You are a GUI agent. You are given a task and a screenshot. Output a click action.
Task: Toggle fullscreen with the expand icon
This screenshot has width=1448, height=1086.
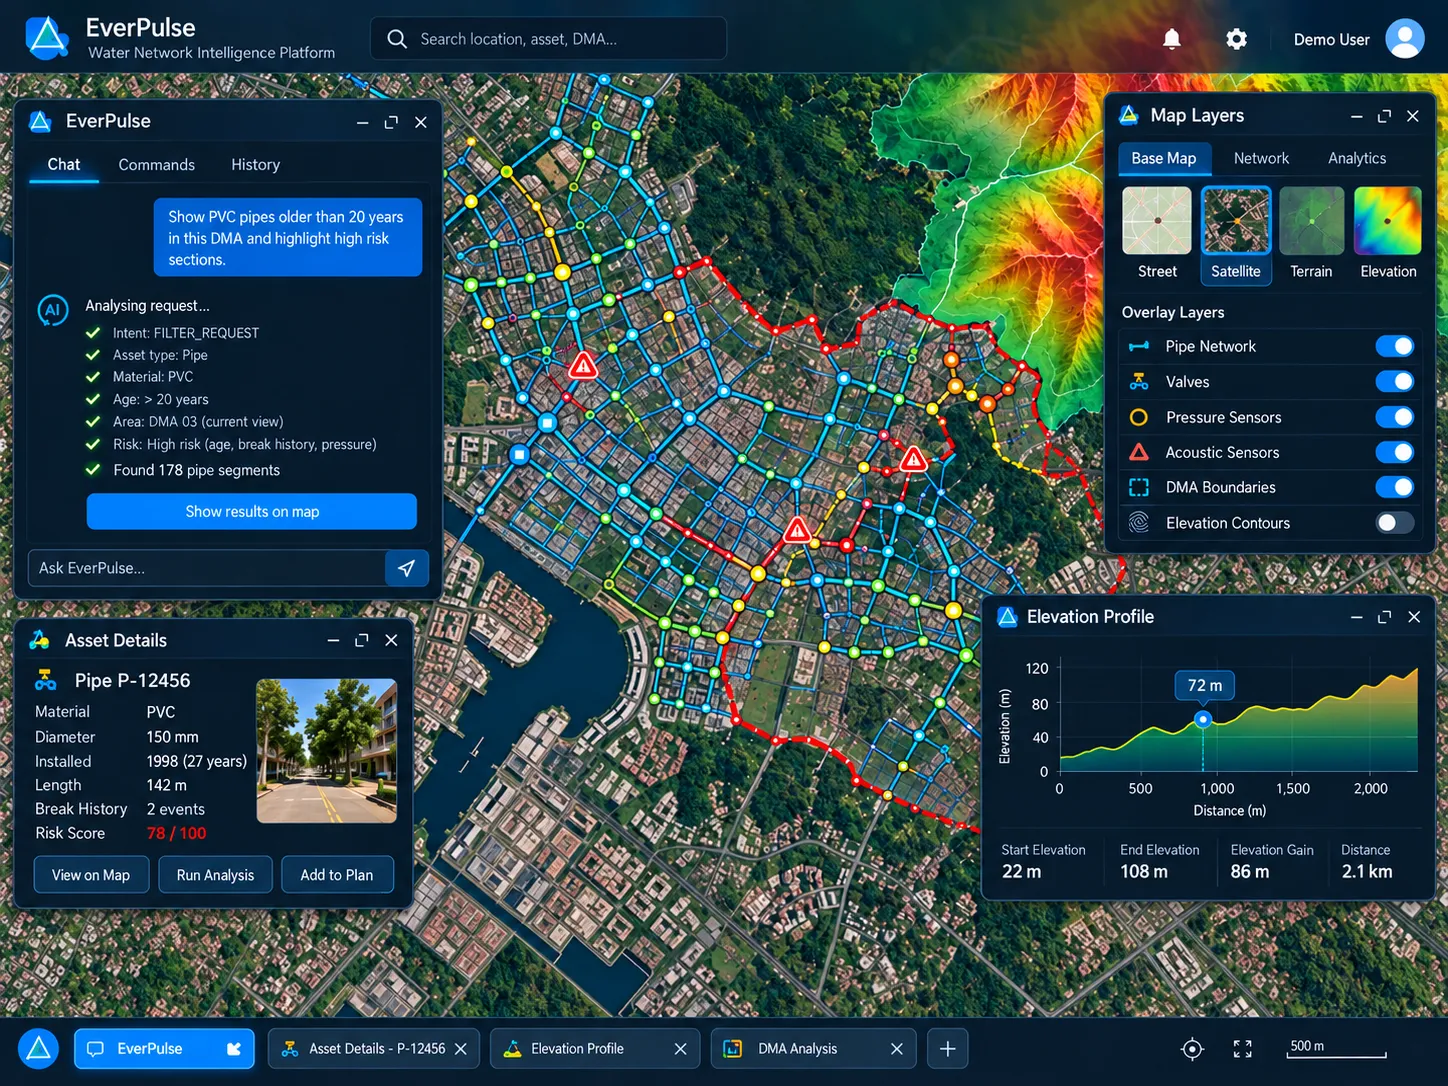tap(1243, 1049)
